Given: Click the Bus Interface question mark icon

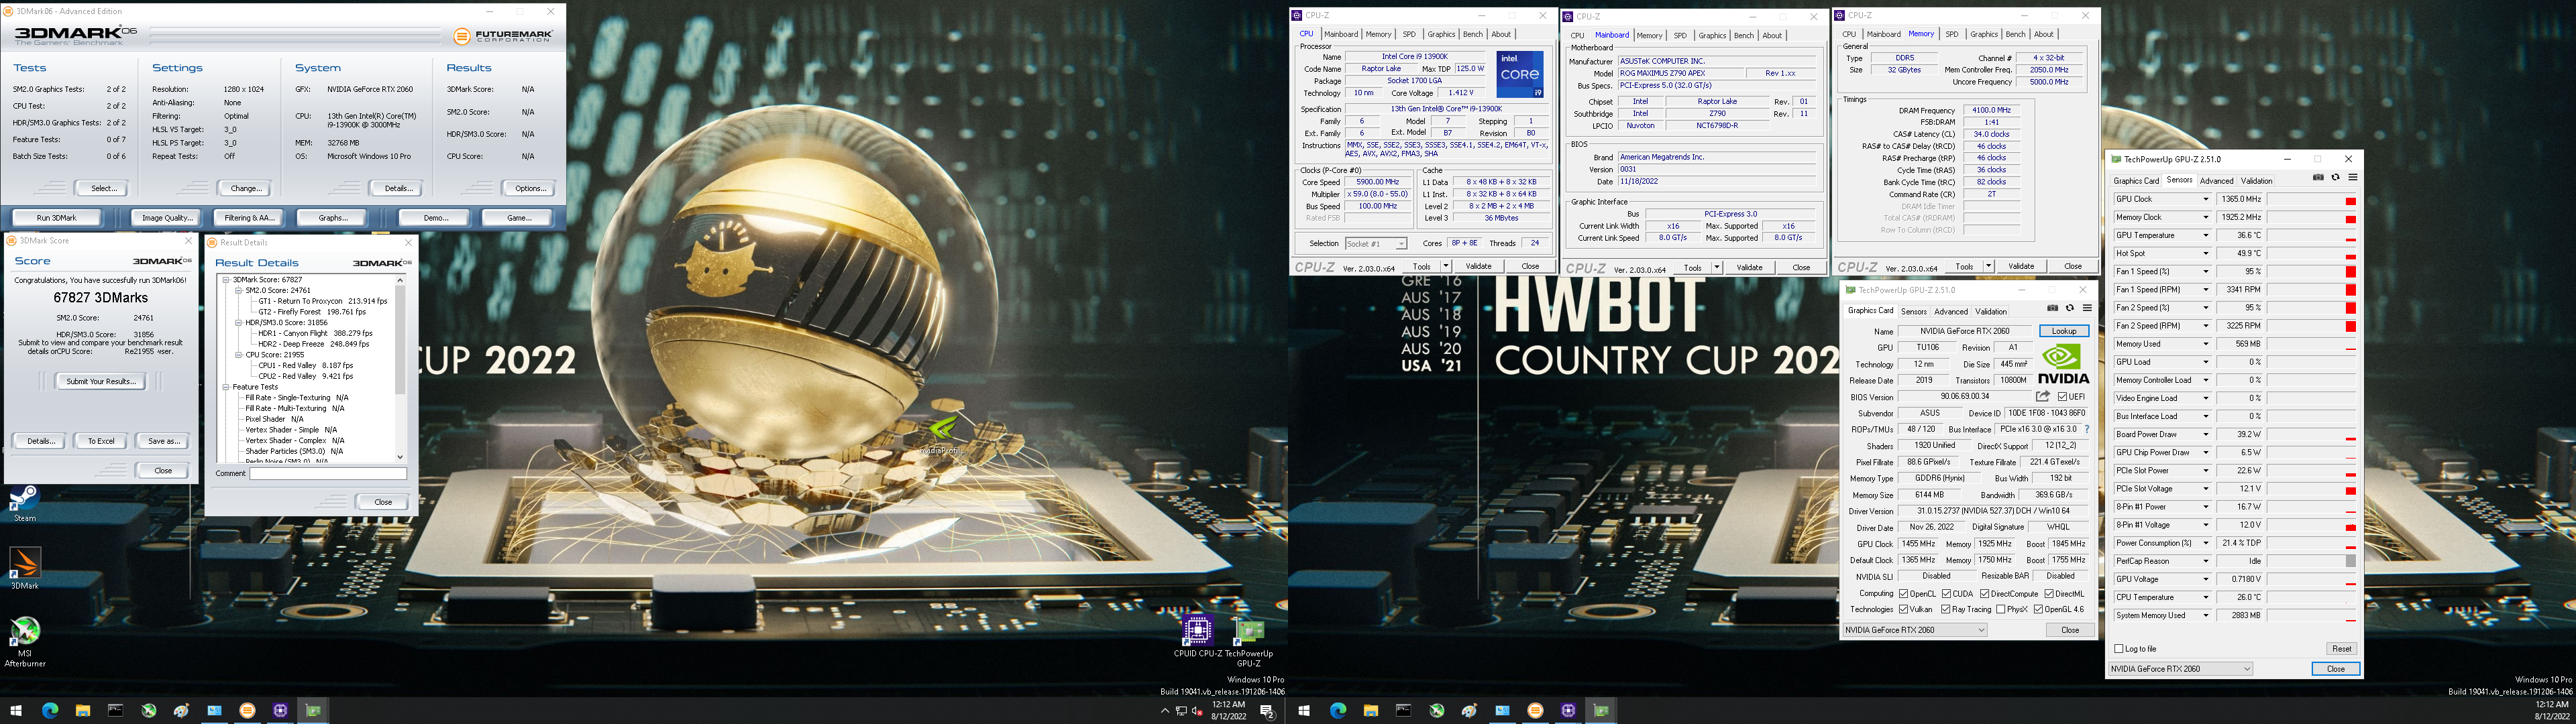Looking at the screenshot, I should point(2086,429).
